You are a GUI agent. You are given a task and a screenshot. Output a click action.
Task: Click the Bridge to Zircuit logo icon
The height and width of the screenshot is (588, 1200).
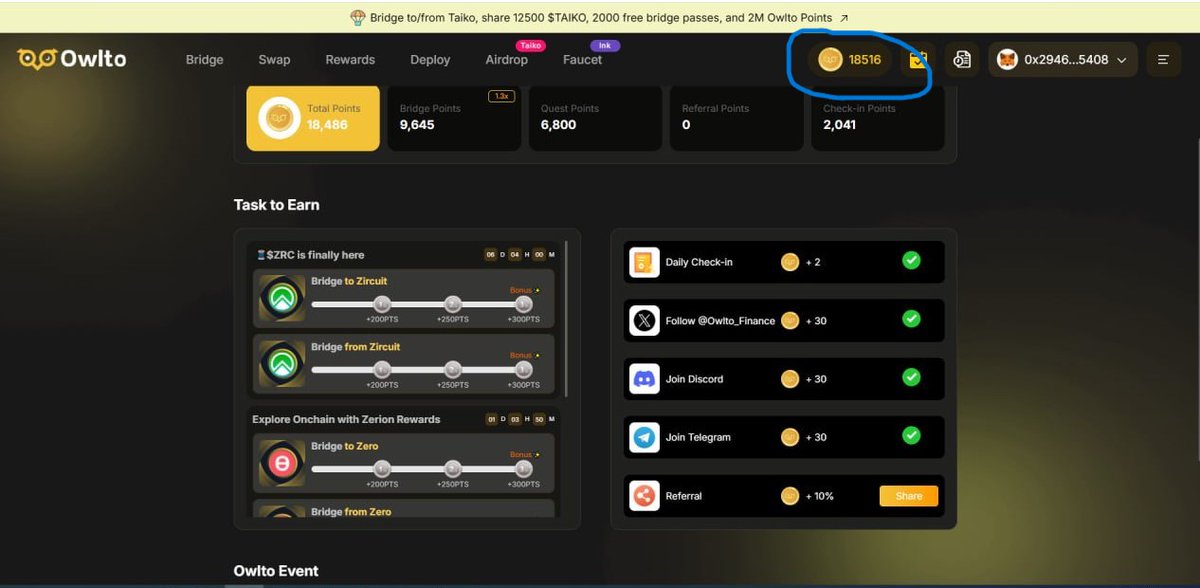pos(282,298)
